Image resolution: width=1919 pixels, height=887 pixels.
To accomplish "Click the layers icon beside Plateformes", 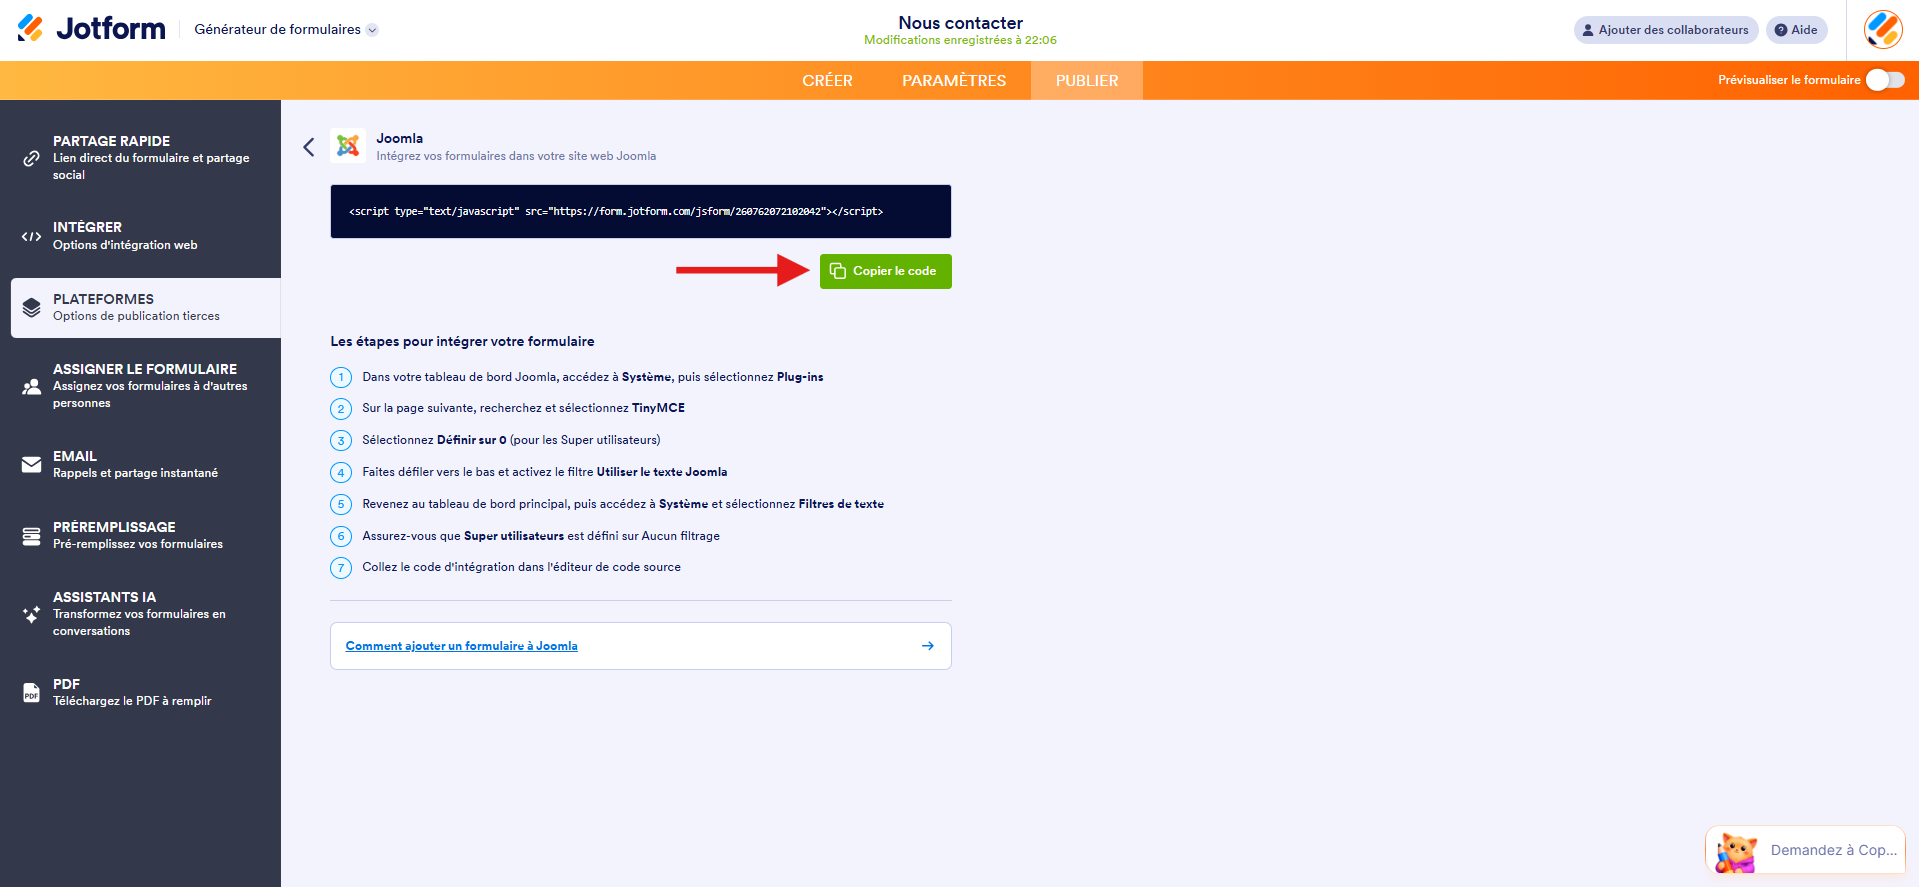I will 32,308.
